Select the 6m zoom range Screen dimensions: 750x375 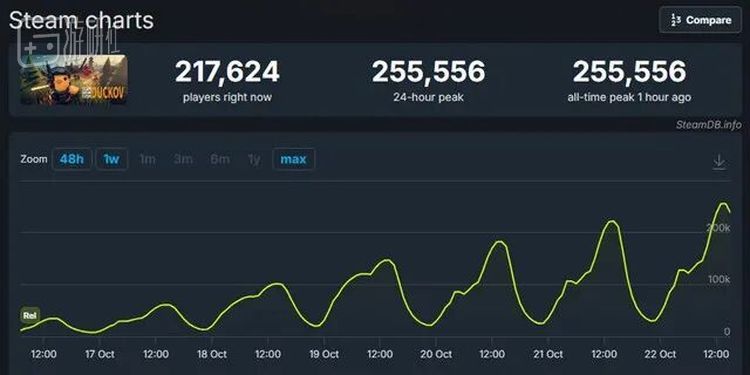220,159
